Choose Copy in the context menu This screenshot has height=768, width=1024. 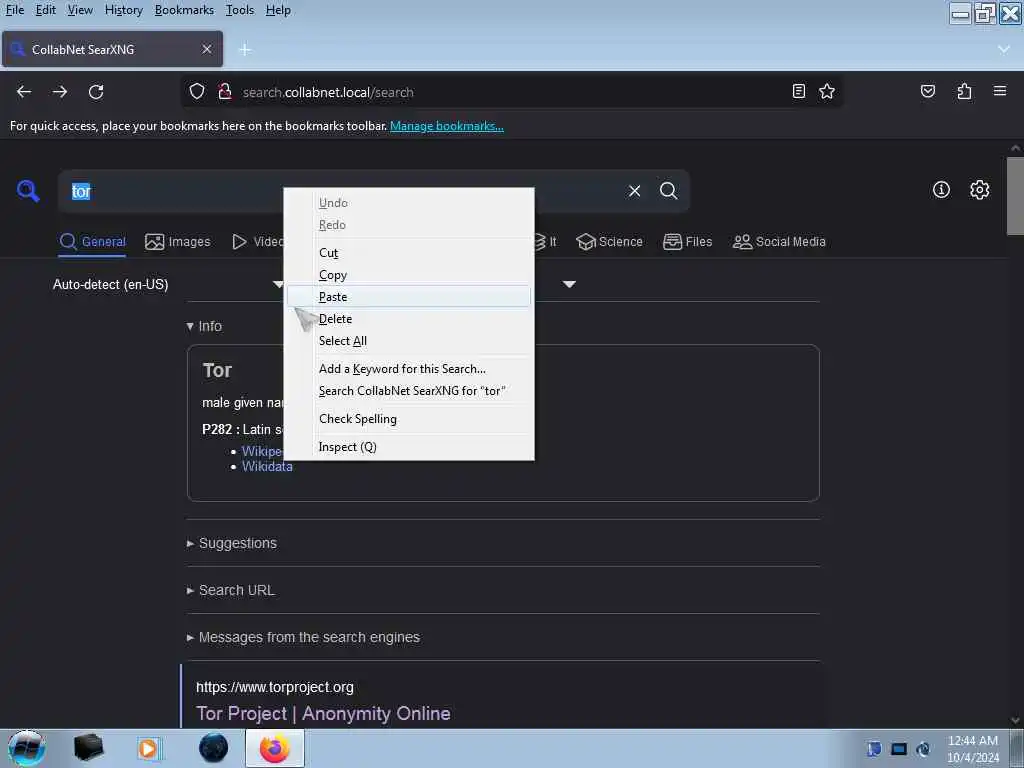pyautogui.click(x=409, y=275)
